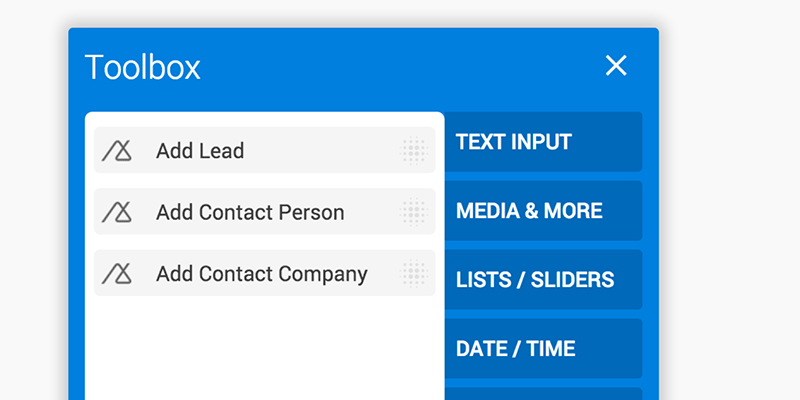Click the Add Contact Person dotted drag handle
The height and width of the screenshot is (400, 800).
pos(414,212)
